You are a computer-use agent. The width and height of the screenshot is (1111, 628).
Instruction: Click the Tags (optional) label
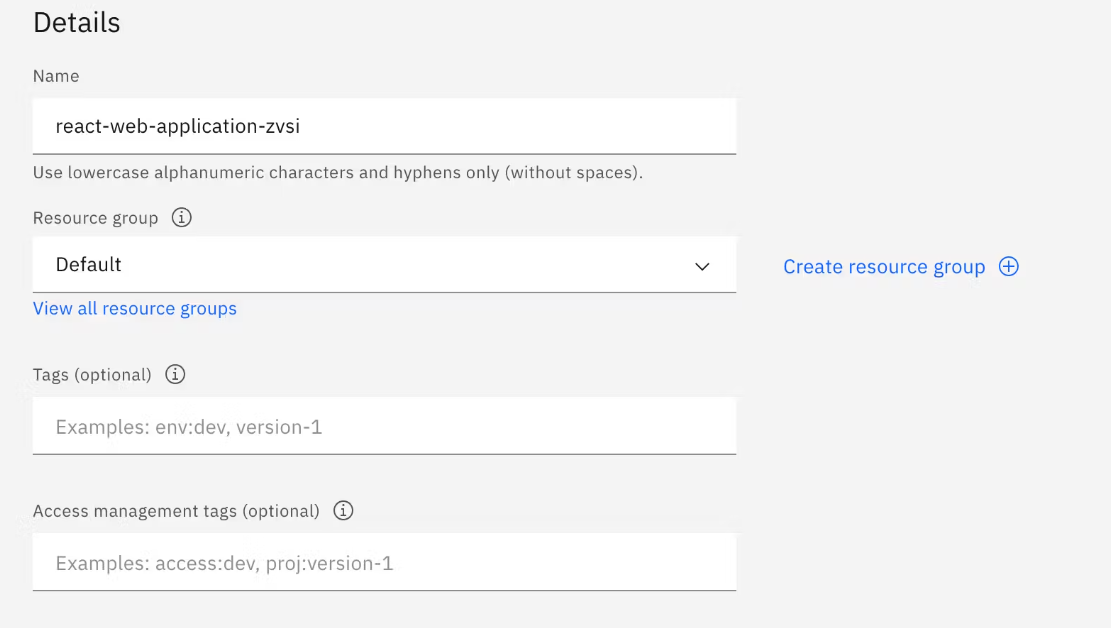coord(92,374)
